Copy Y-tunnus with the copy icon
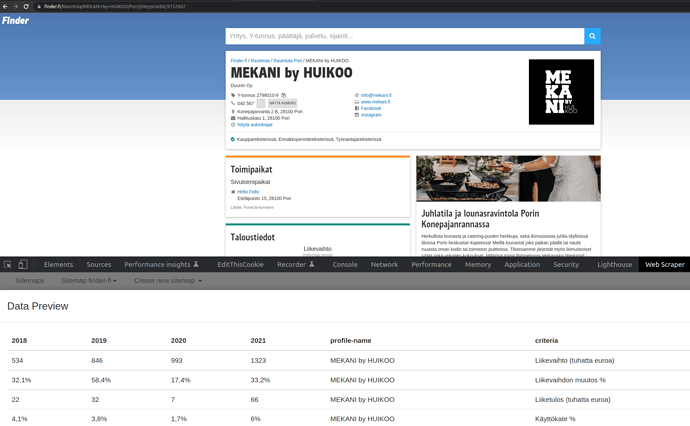Viewport: 690px width, 426px height. pos(283,95)
